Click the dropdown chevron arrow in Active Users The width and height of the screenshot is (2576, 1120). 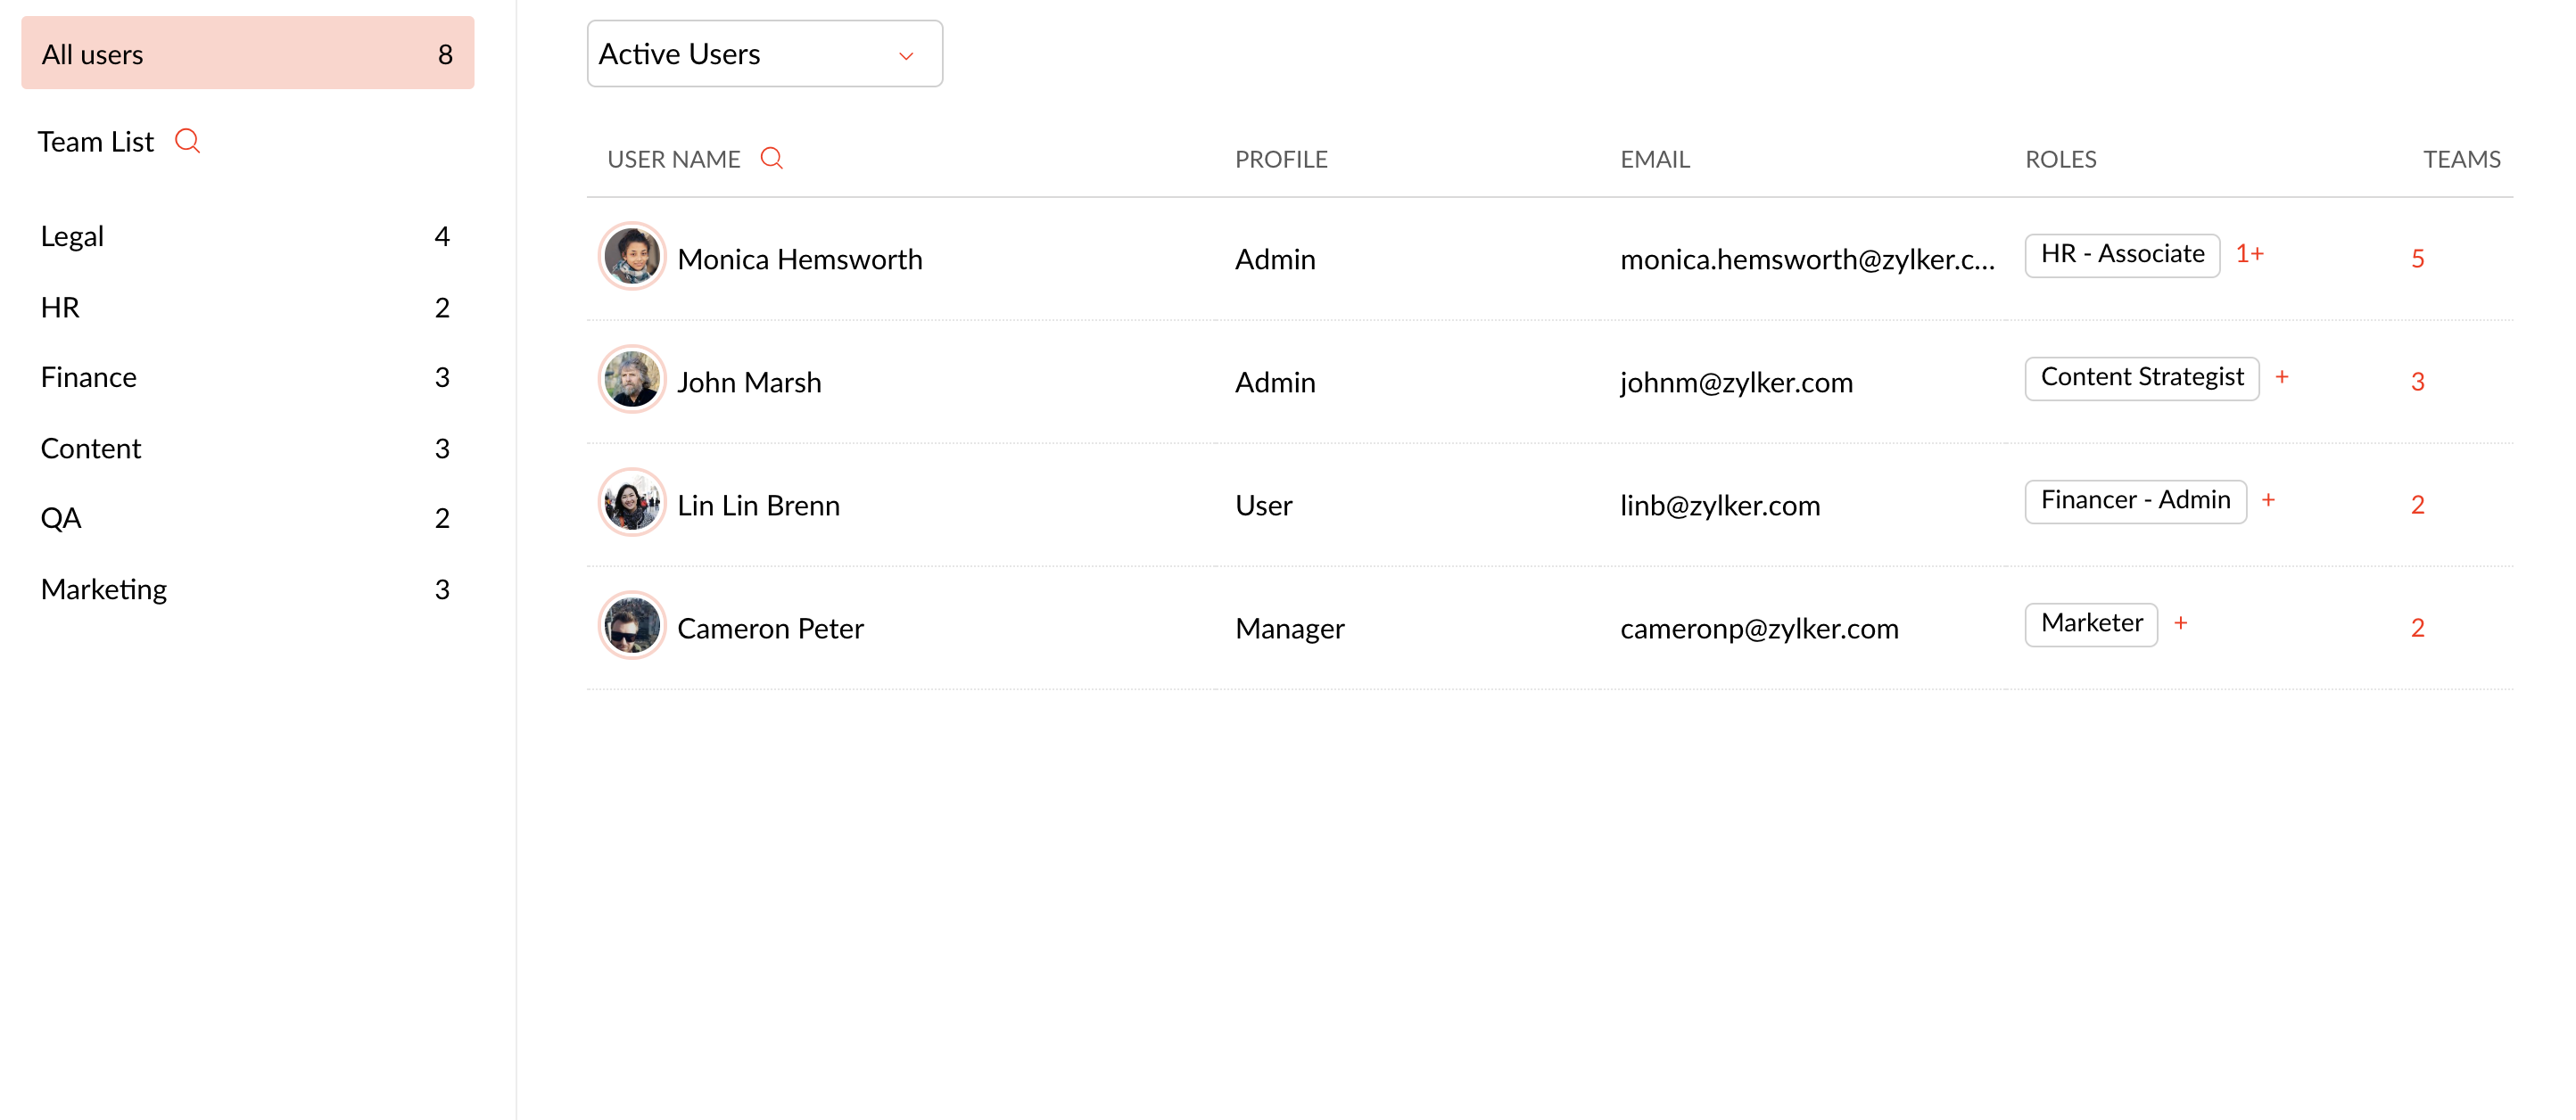906,56
